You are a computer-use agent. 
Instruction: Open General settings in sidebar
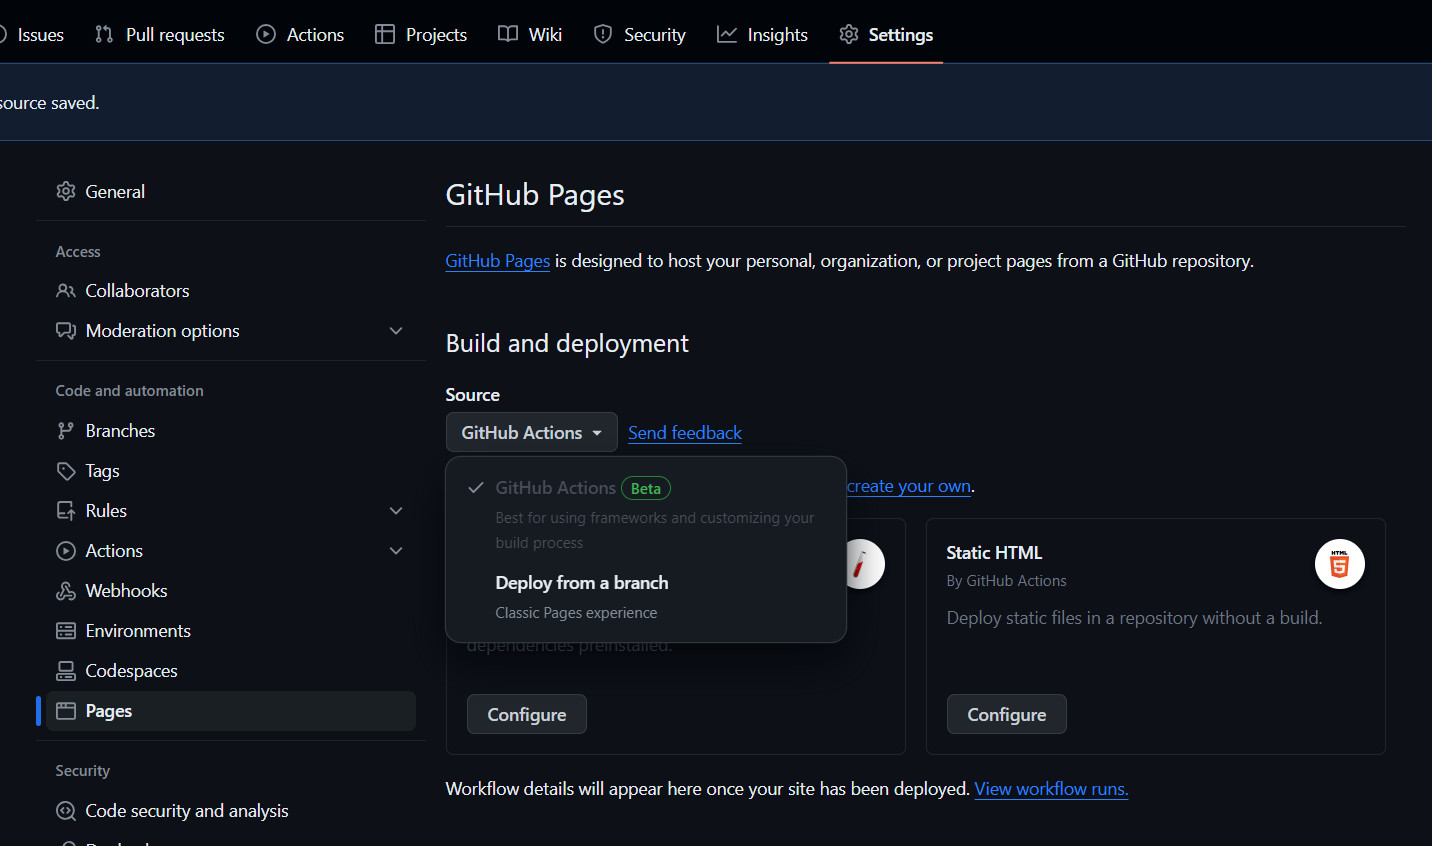point(231,191)
